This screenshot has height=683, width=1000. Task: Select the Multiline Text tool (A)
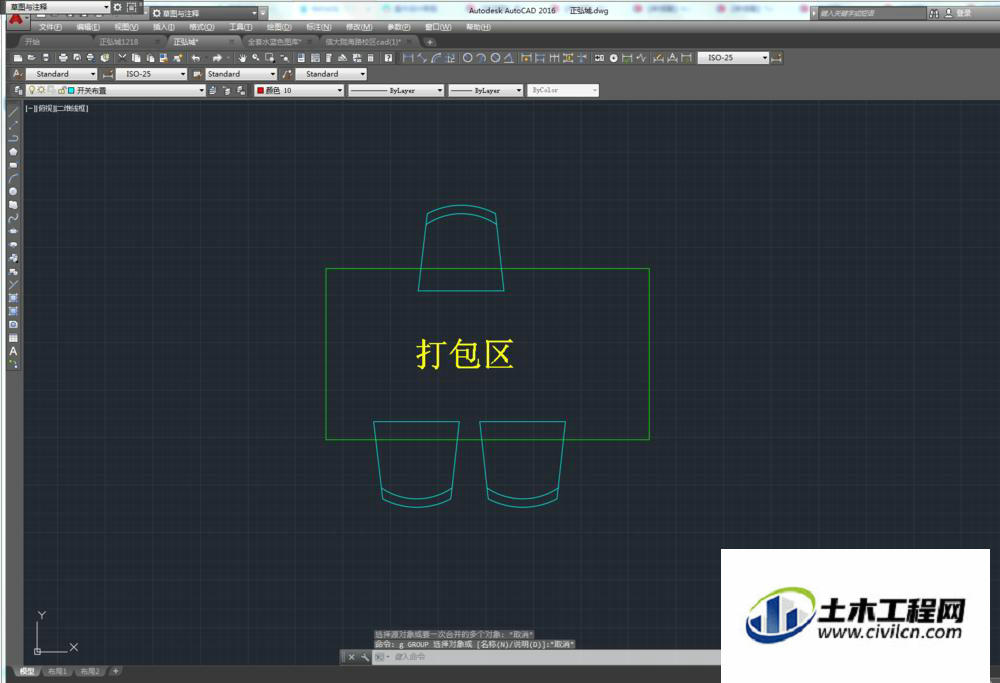[13, 351]
